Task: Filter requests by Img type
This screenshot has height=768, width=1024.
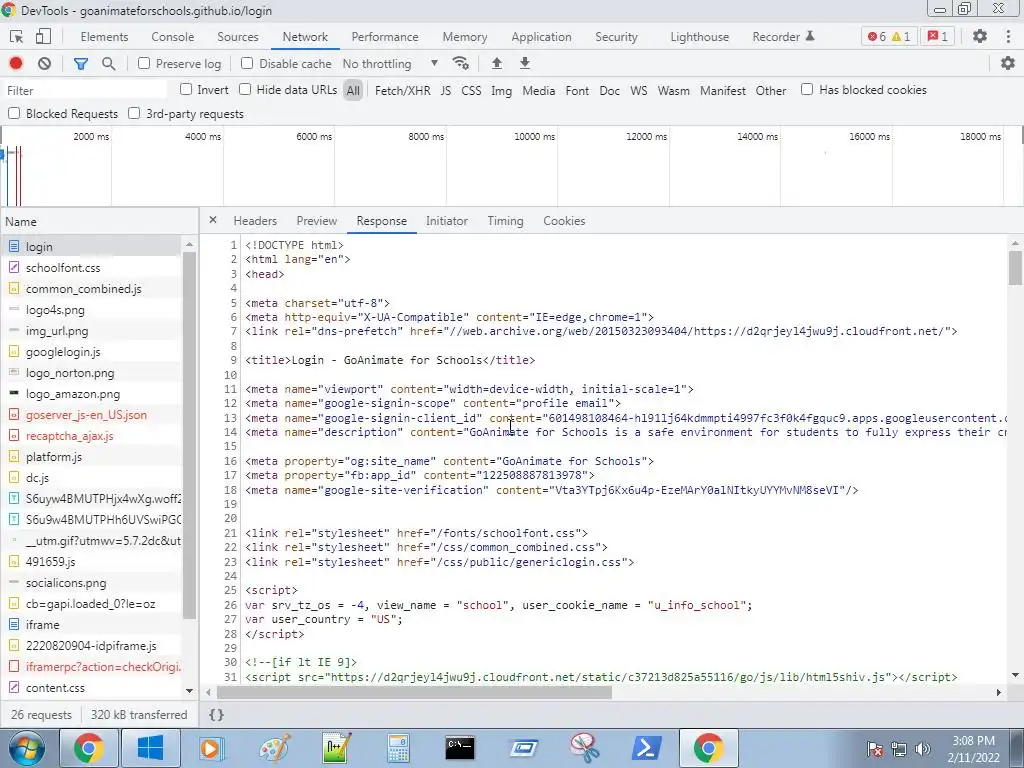Action: coord(502,91)
